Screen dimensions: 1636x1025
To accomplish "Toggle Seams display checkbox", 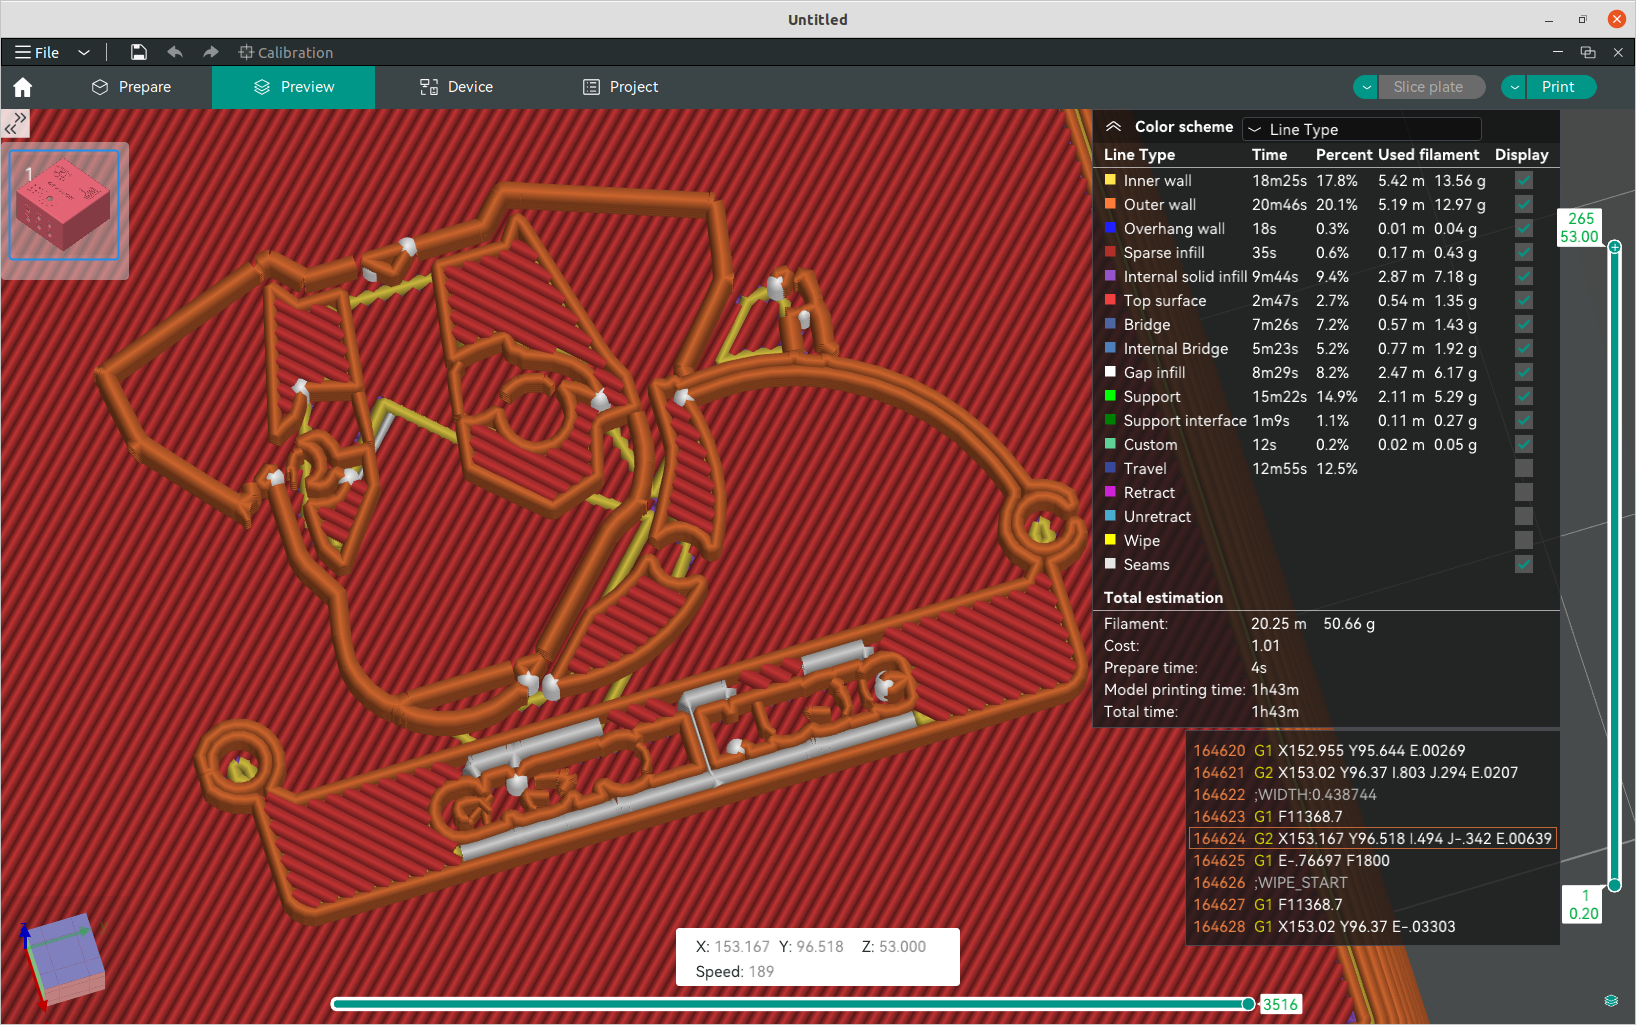I will click(x=1524, y=564).
